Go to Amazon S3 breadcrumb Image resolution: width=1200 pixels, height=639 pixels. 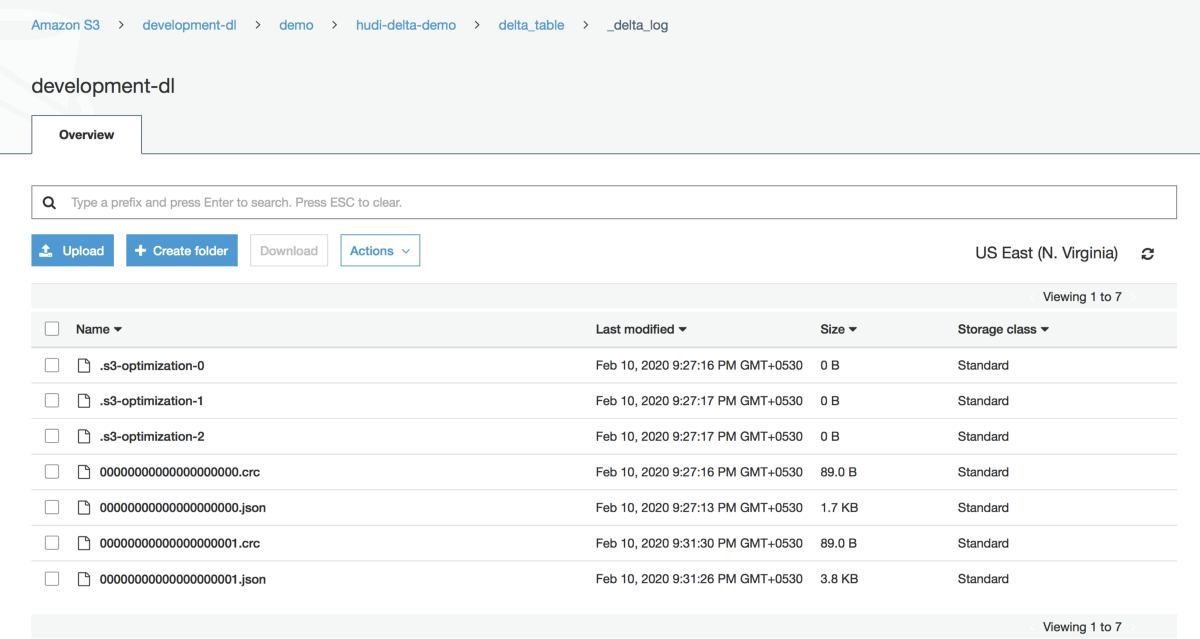(66, 25)
